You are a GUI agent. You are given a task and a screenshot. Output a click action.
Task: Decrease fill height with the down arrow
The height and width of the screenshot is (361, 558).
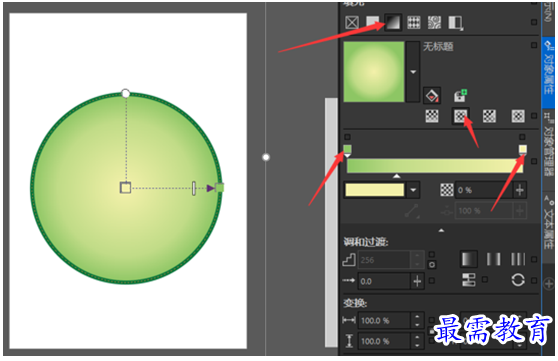tap(417, 345)
